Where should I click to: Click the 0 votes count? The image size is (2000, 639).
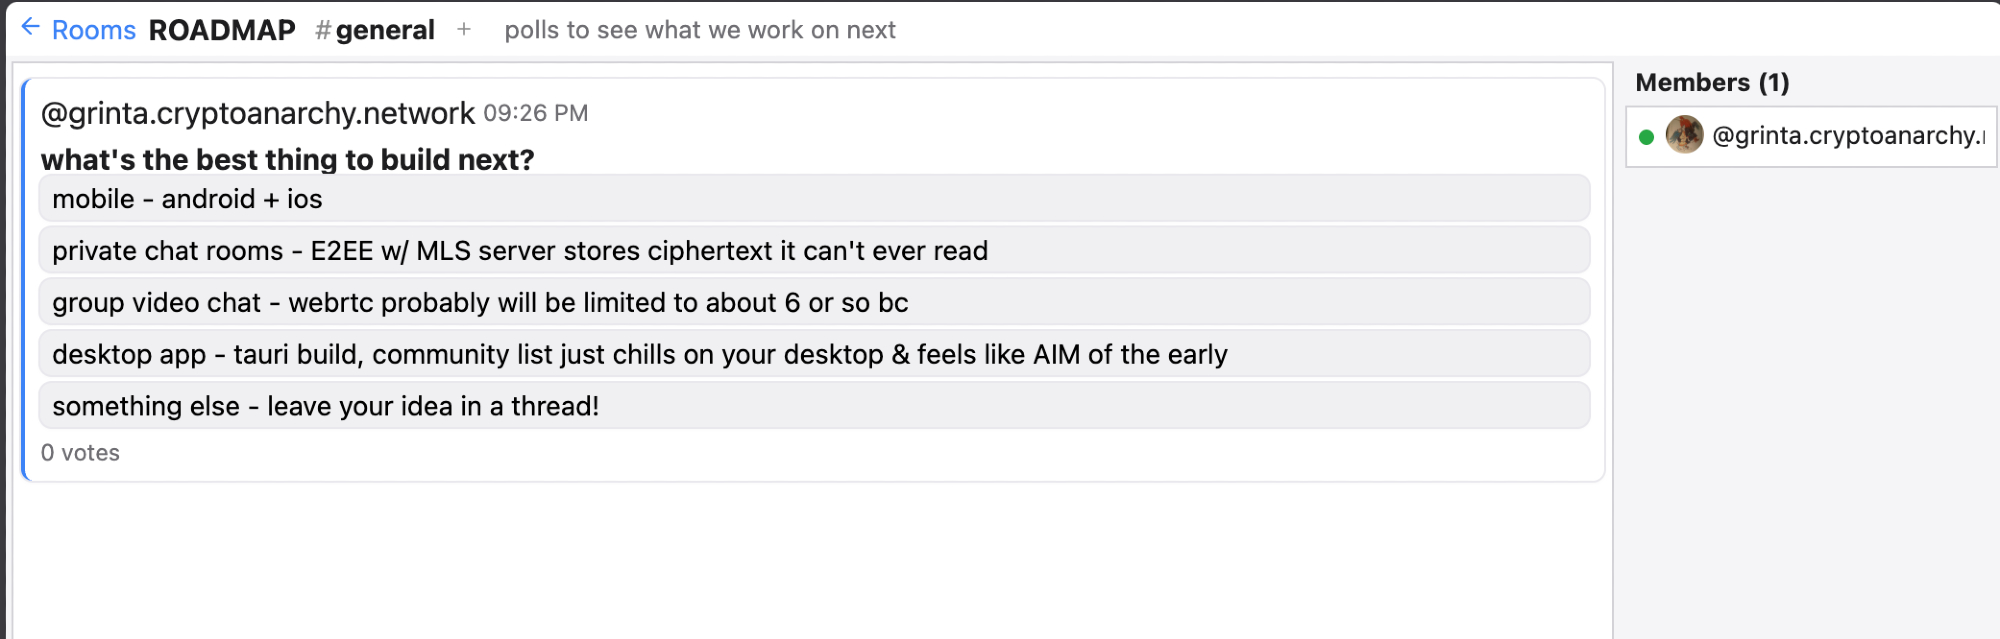pyautogui.click(x=80, y=453)
